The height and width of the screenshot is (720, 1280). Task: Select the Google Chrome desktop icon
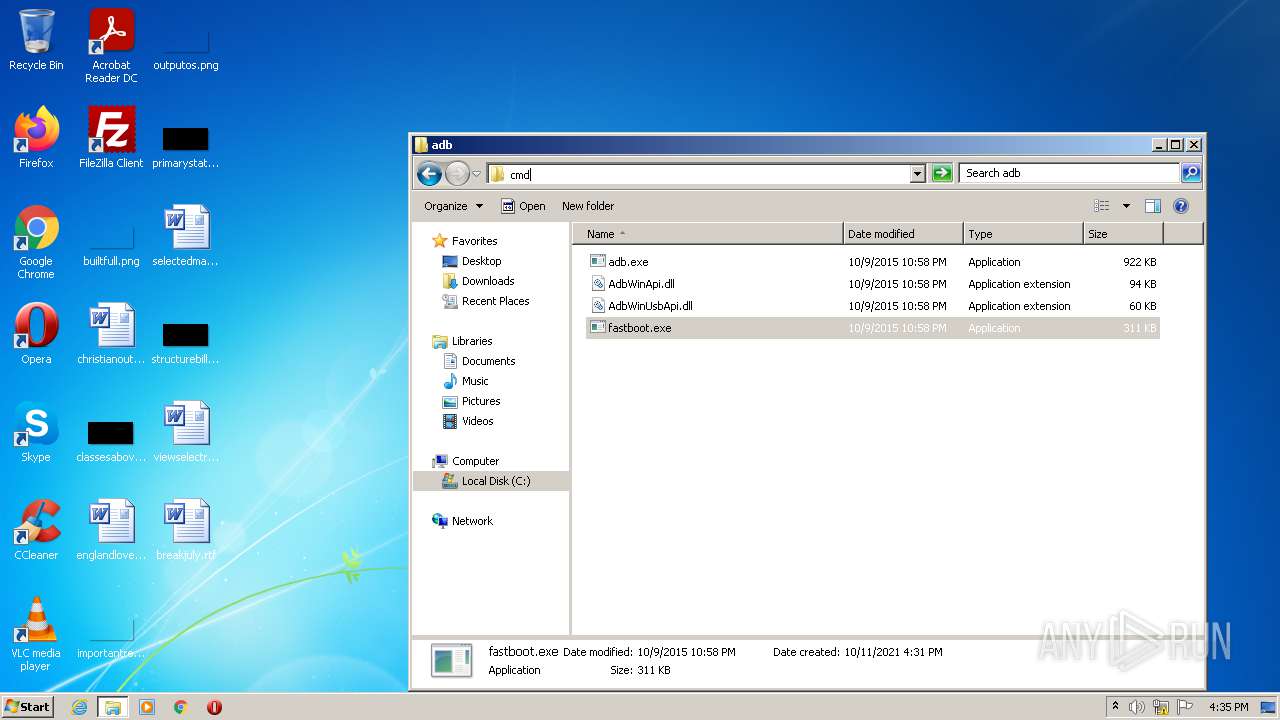(x=36, y=242)
